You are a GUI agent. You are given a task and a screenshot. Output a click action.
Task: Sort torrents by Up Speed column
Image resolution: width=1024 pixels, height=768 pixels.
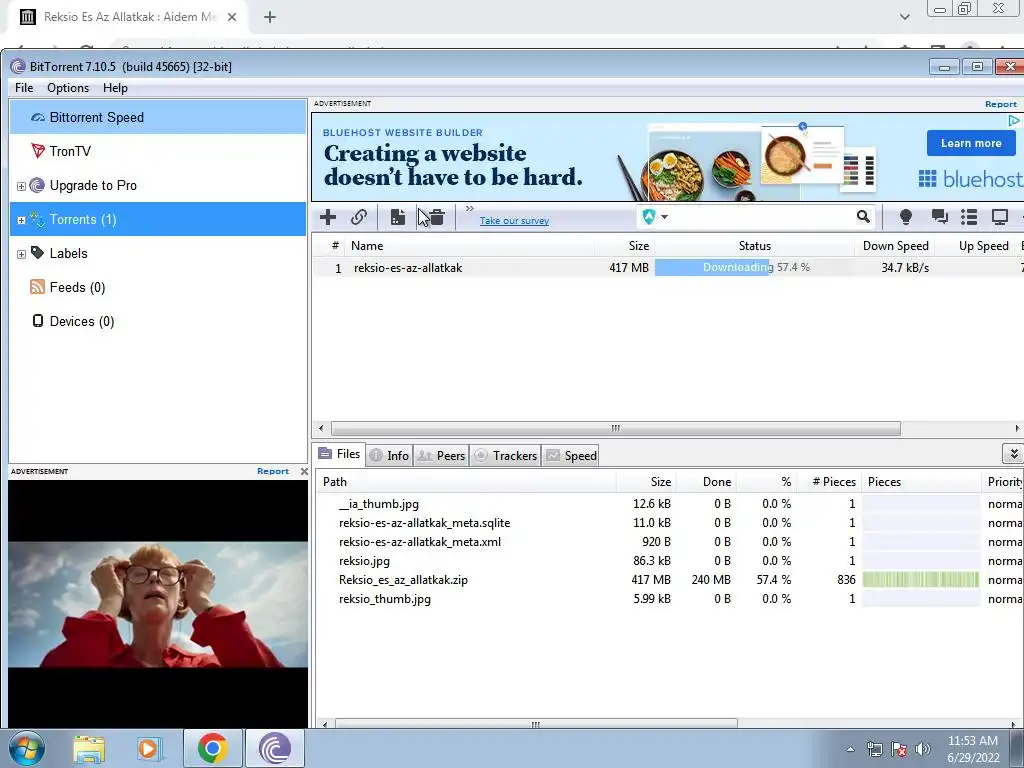pyautogui.click(x=976, y=246)
